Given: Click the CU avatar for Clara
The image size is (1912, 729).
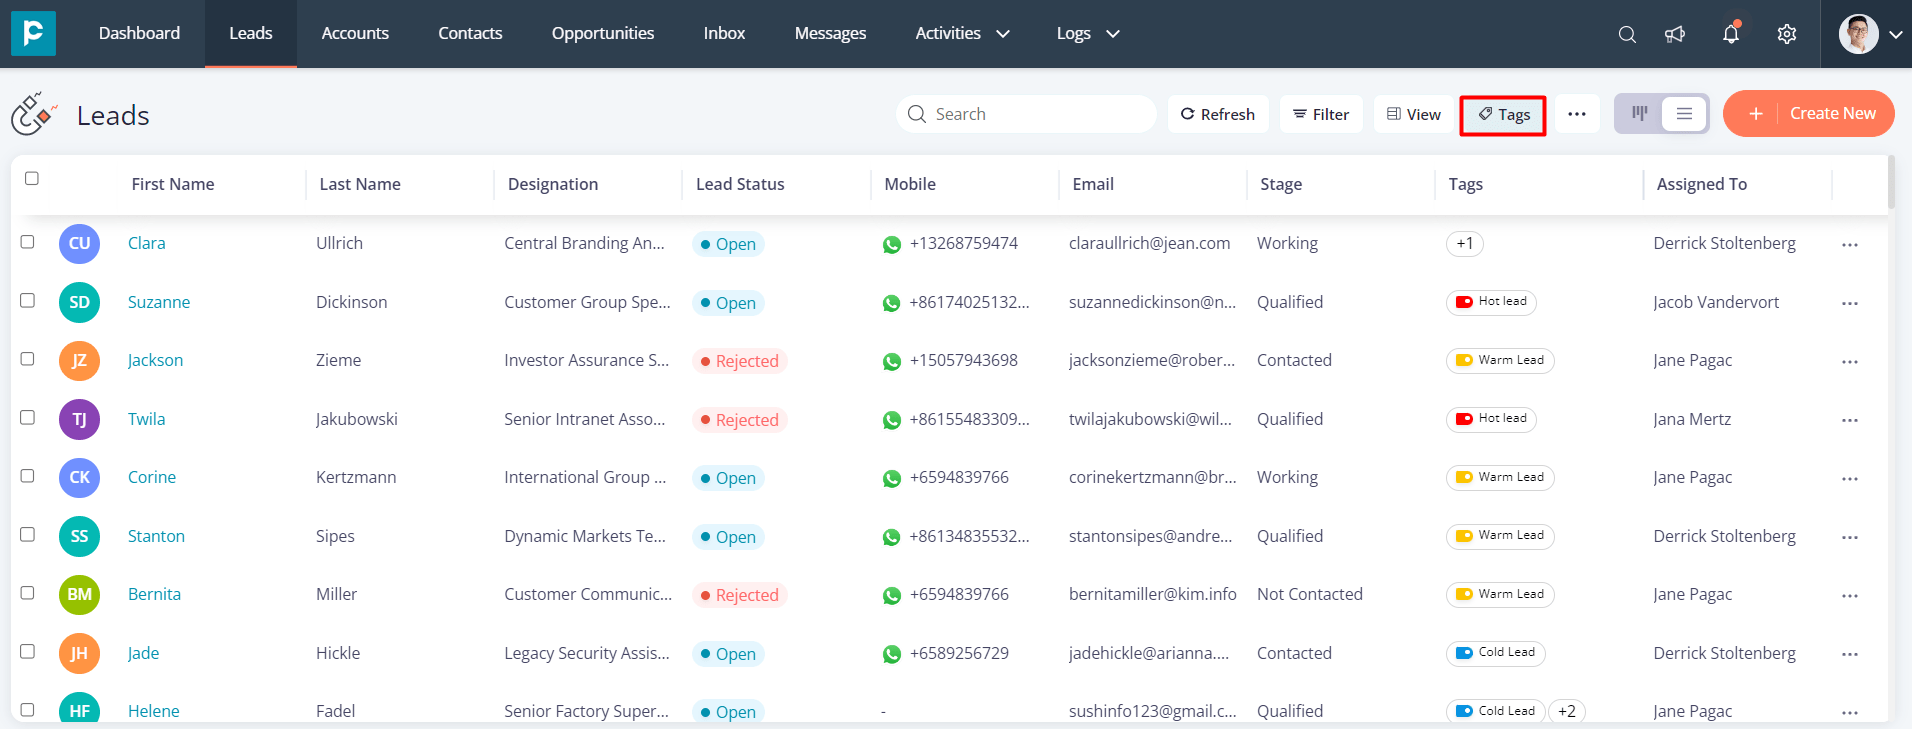Looking at the screenshot, I should 79,243.
